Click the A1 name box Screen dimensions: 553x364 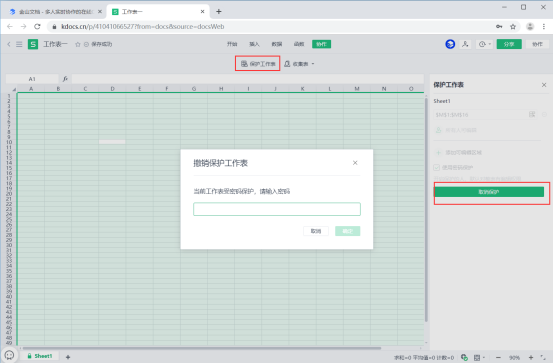pyautogui.click(x=32, y=79)
